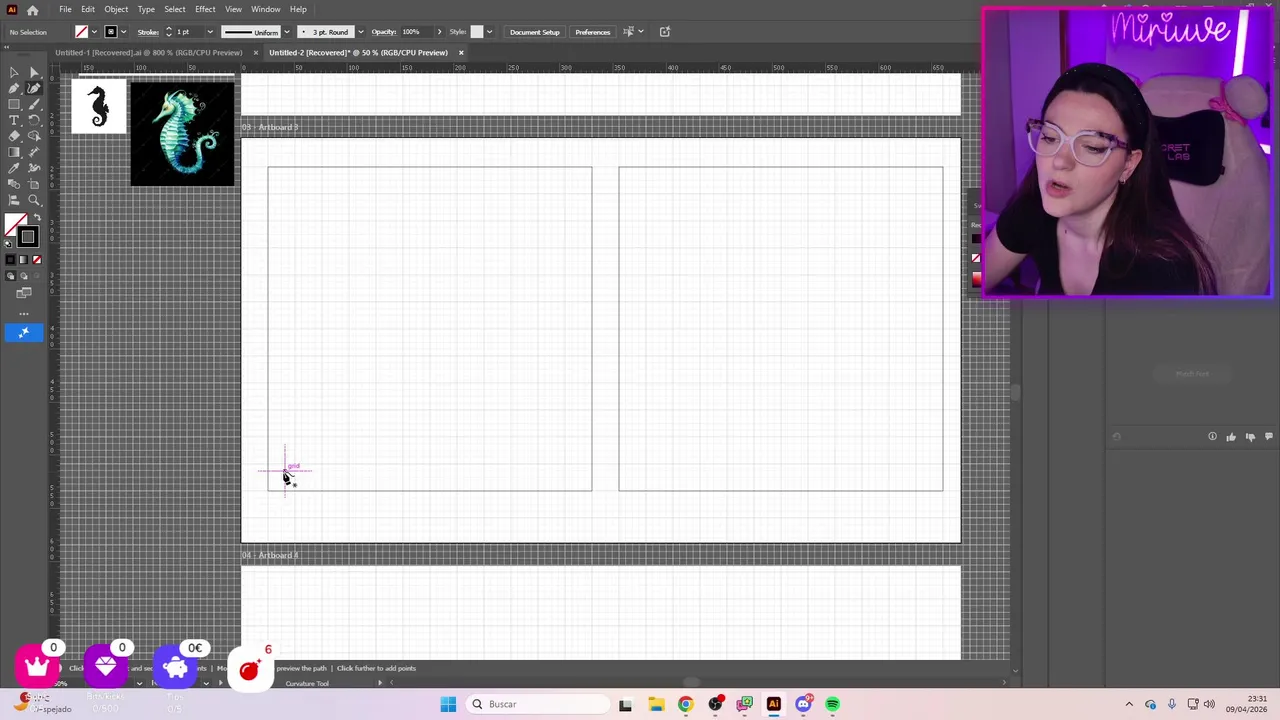Viewport: 1280px width, 720px height.
Task: Enable Draw Behind mode
Action: point(23,275)
